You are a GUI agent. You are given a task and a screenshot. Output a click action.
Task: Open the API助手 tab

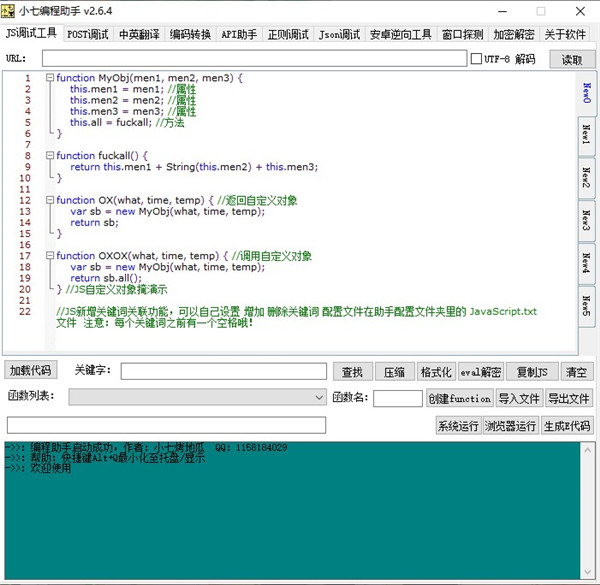pyautogui.click(x=239, y=34)
